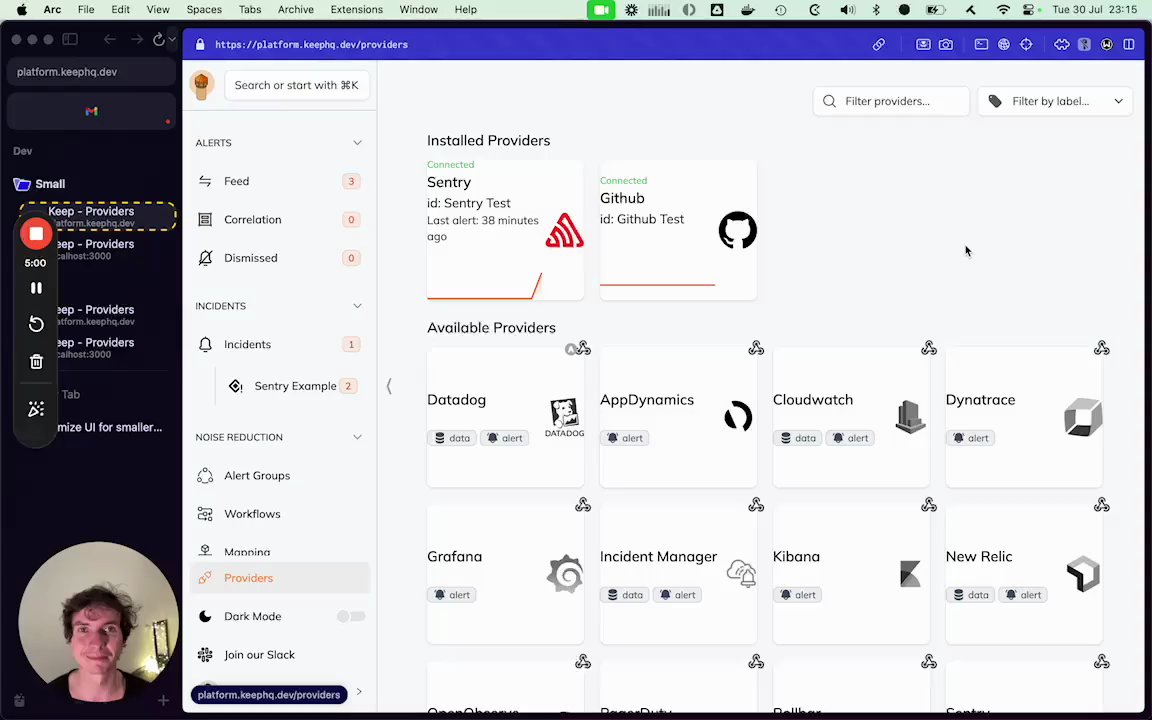Take a capture with the camera icon
The image size is (1152, 720).
point(946,45)
